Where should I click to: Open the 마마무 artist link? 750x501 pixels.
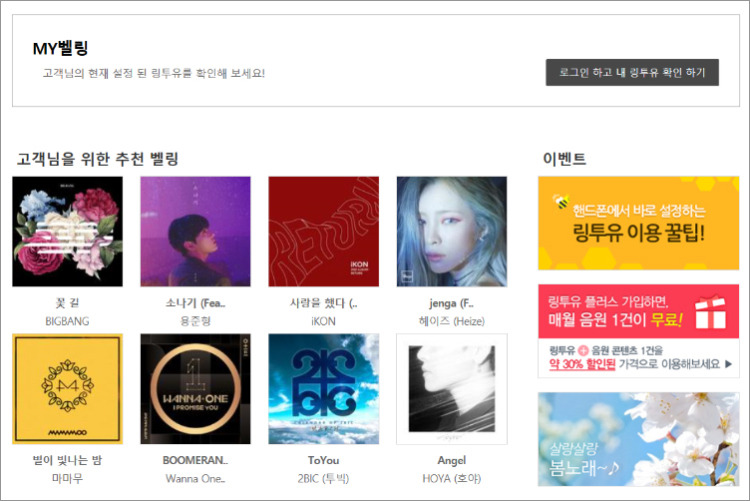(x=67, y=478)
